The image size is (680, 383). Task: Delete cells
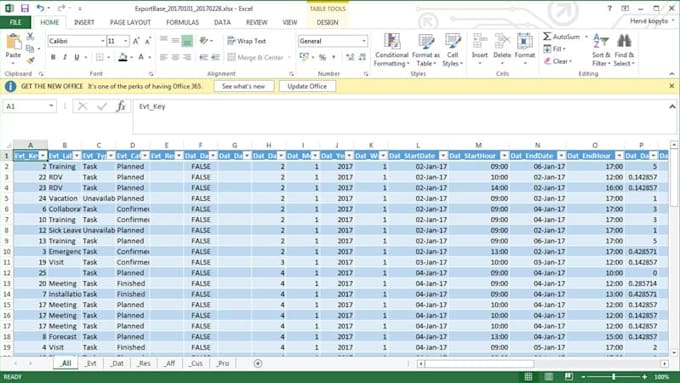pos(502,49)
